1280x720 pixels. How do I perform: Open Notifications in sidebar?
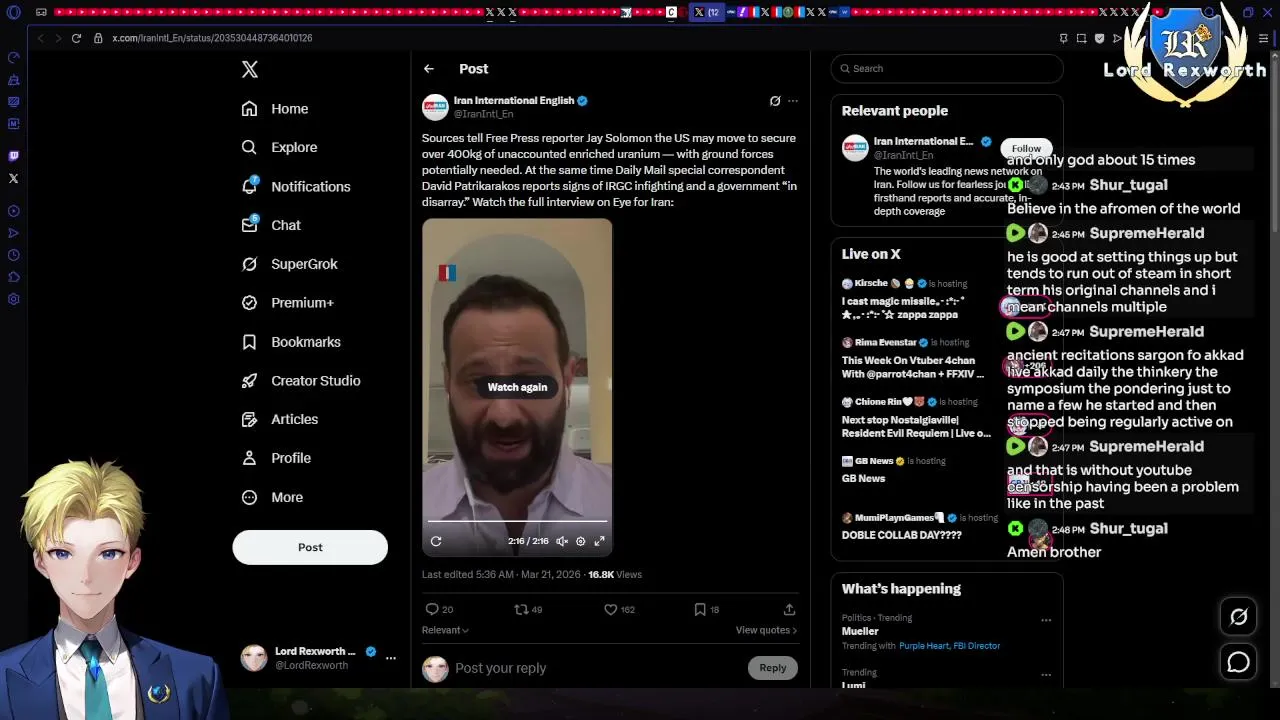(x=296, y=186)
